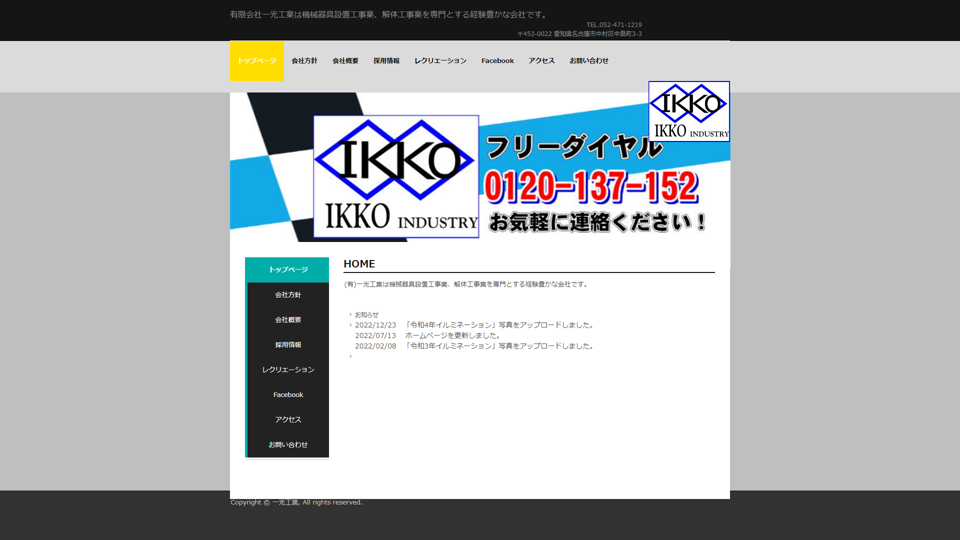Select the yellow トップページ tab in top navigation
The width and height of the screenshot is (960, 540).
pyautogui.click(x=257, y=61)
